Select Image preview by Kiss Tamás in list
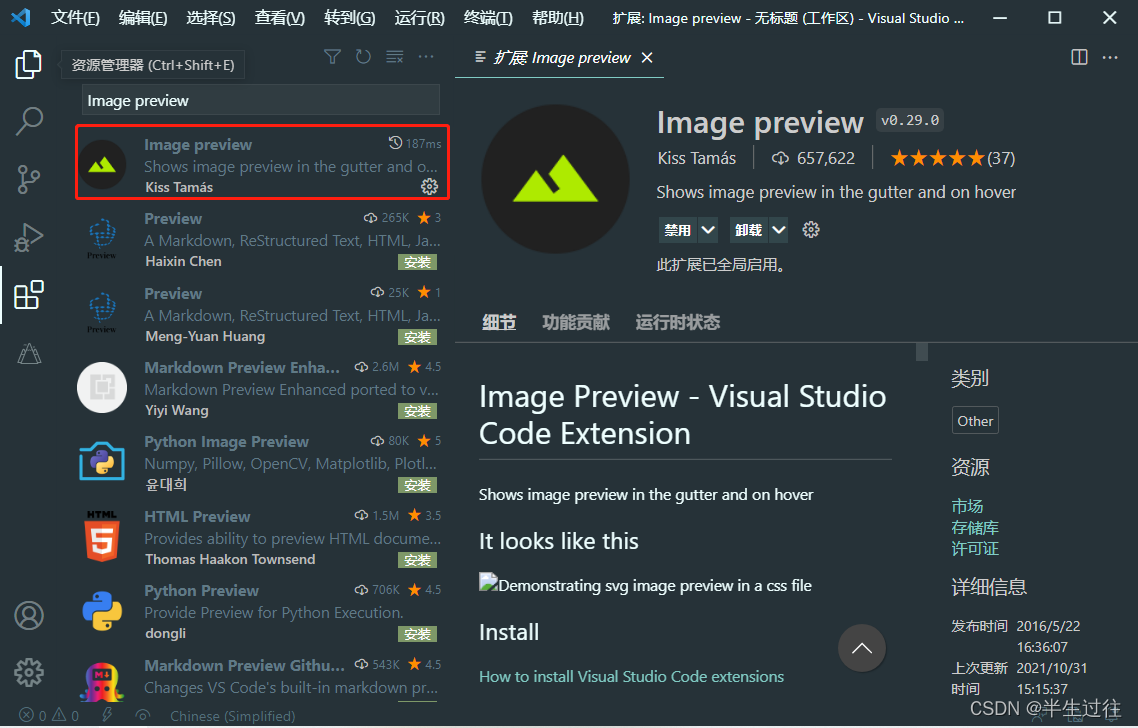Viewport: 1138px width, 728px height. click(262, 162)
